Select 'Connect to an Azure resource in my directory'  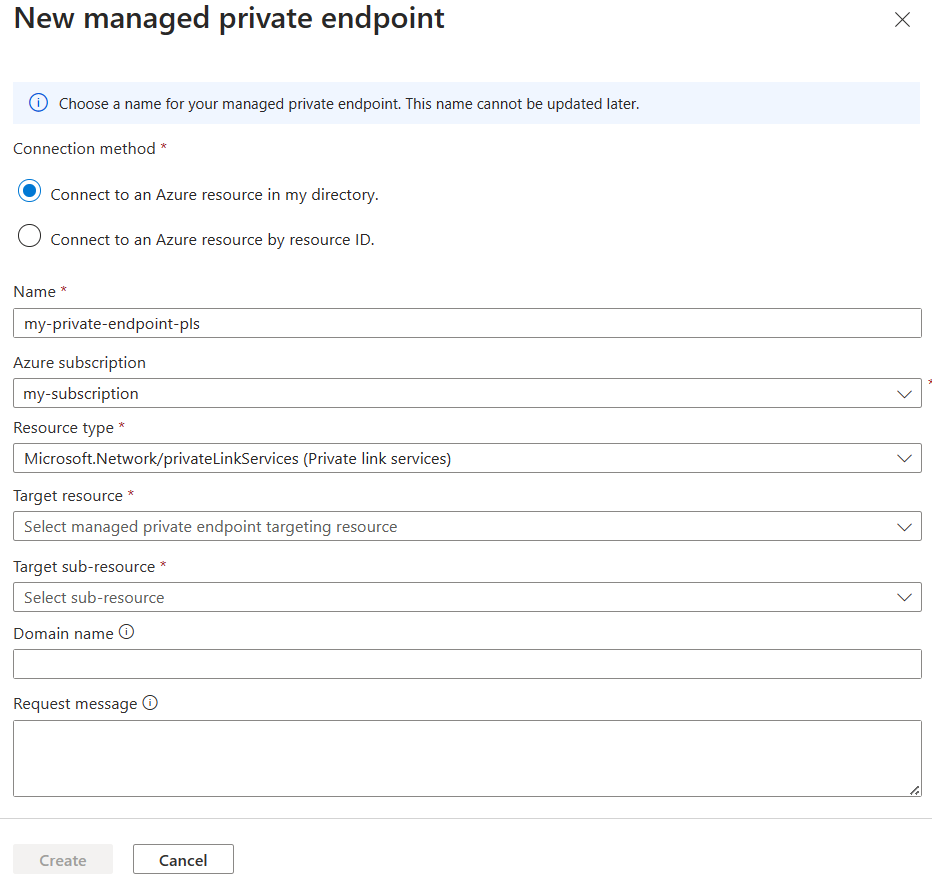click(30, 192)
